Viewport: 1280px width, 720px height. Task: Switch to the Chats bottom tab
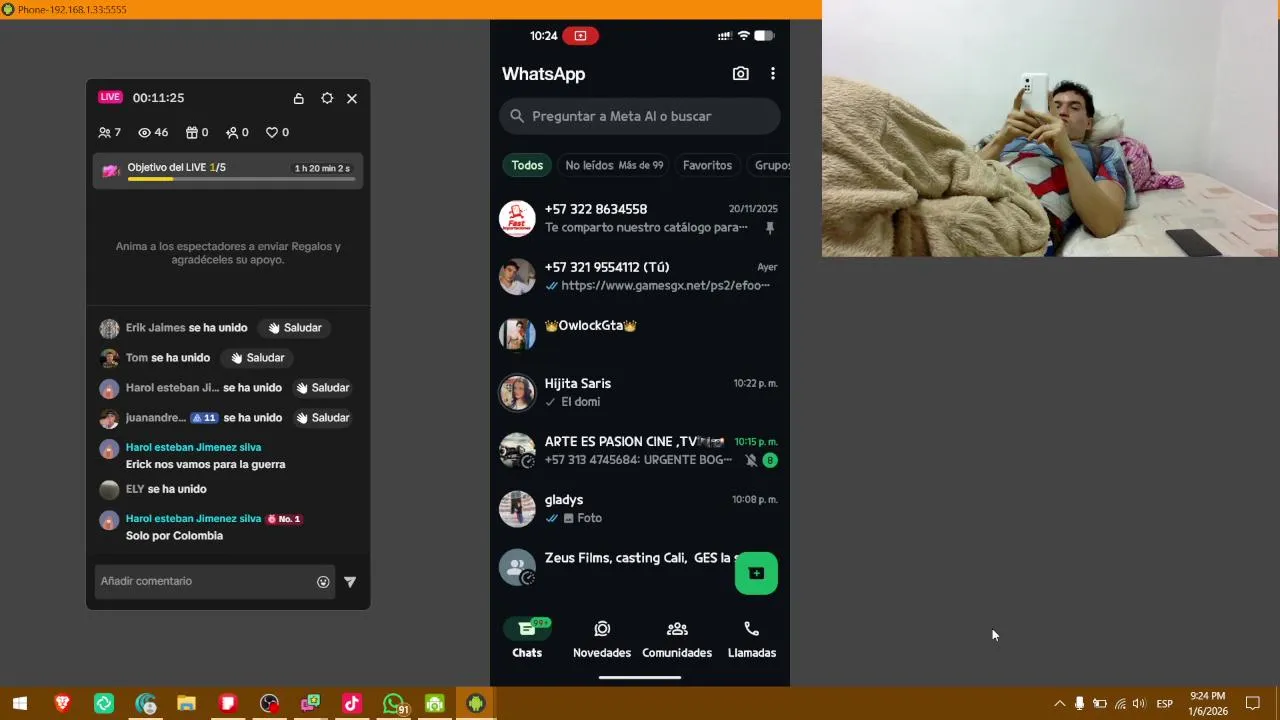(x=527, y=638)
